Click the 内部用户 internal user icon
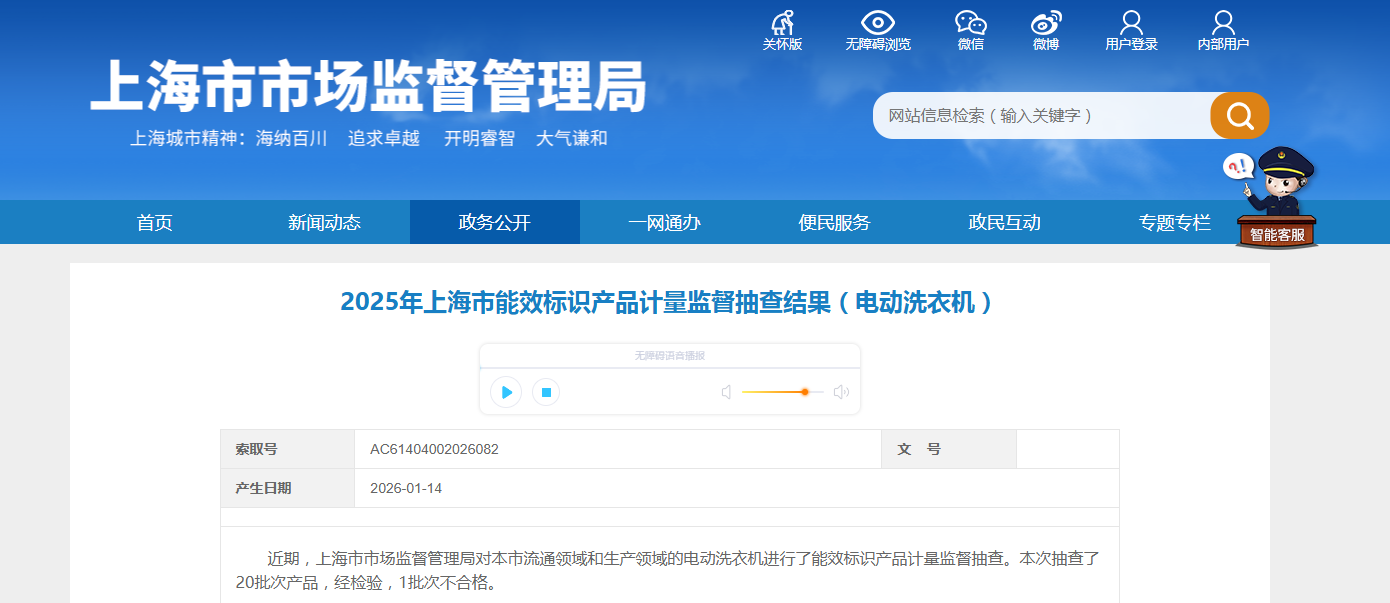Image resolution: width=1390 pixels, height=603 pixels. click(1223, 24)
